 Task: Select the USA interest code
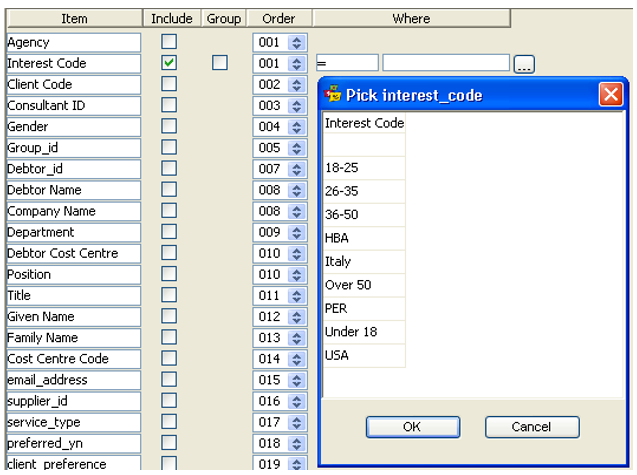tap(364, 356)
